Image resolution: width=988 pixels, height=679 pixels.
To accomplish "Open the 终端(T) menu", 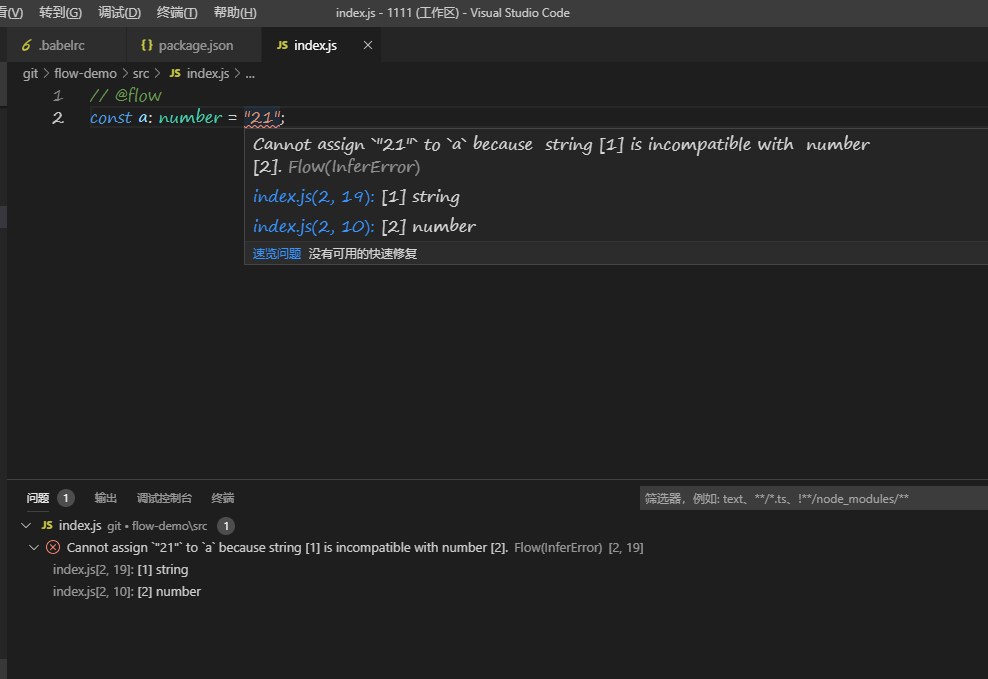I will click(x=177, y=13).
